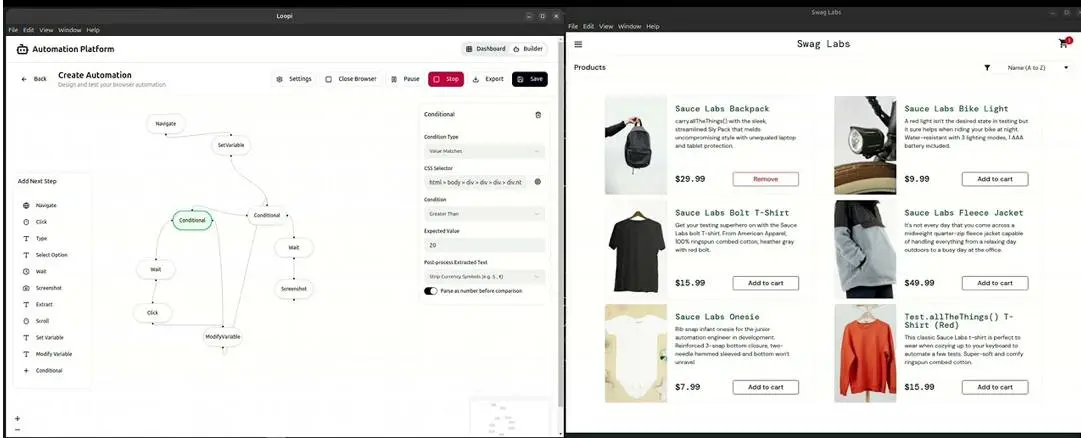Image resolution: width=1081 pixels, height=438 pixels.
Task: Add a Modify Variable step
Action: (52, 354)
